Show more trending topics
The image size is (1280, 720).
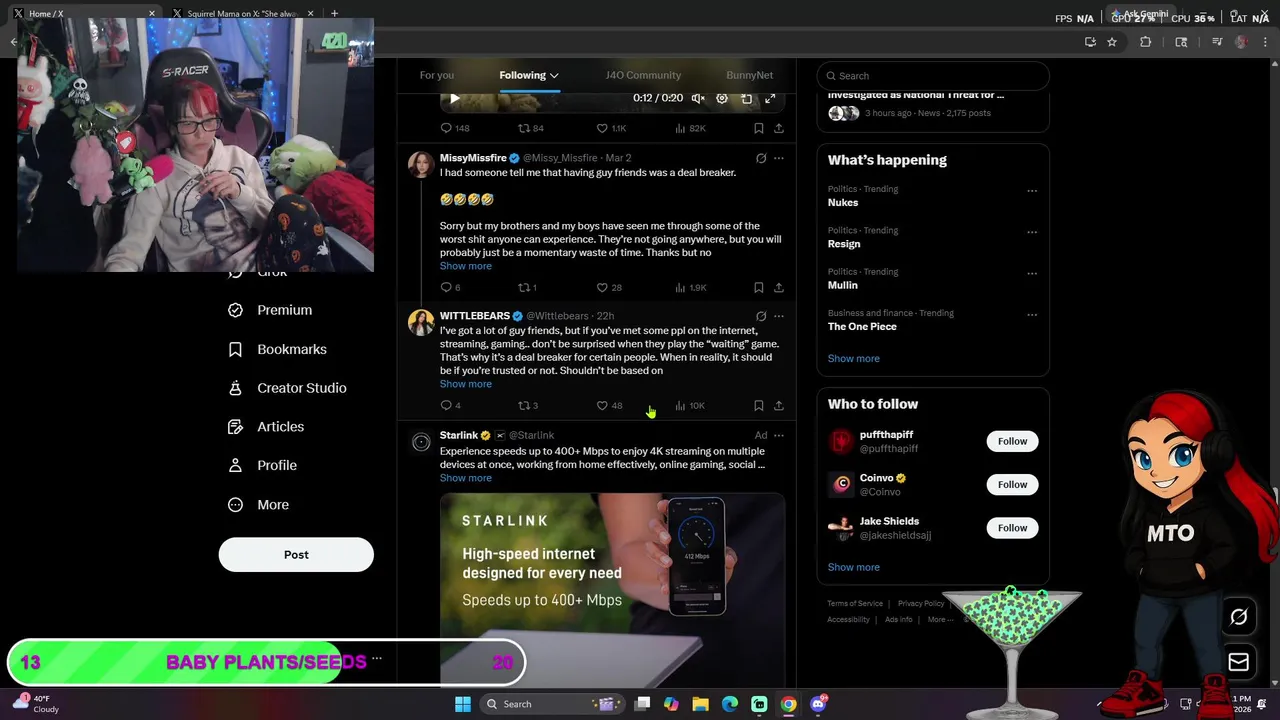853,358
